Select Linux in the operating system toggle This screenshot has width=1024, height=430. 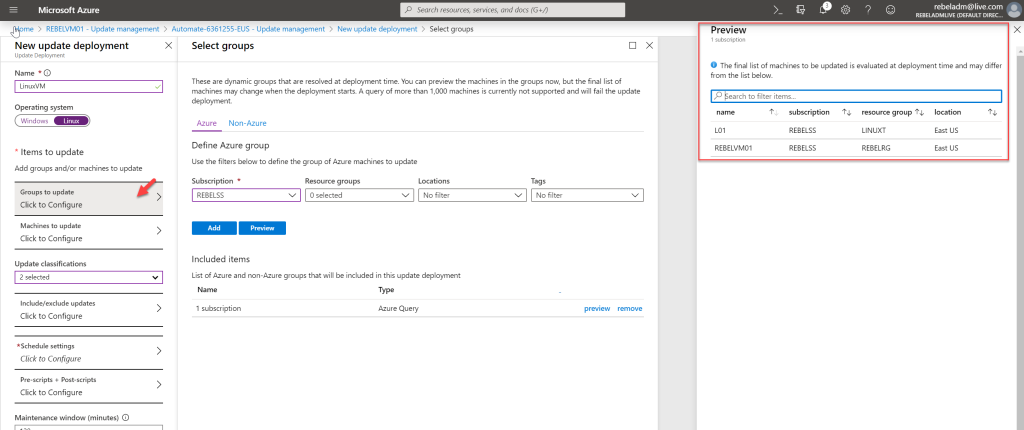pos(71,121)
